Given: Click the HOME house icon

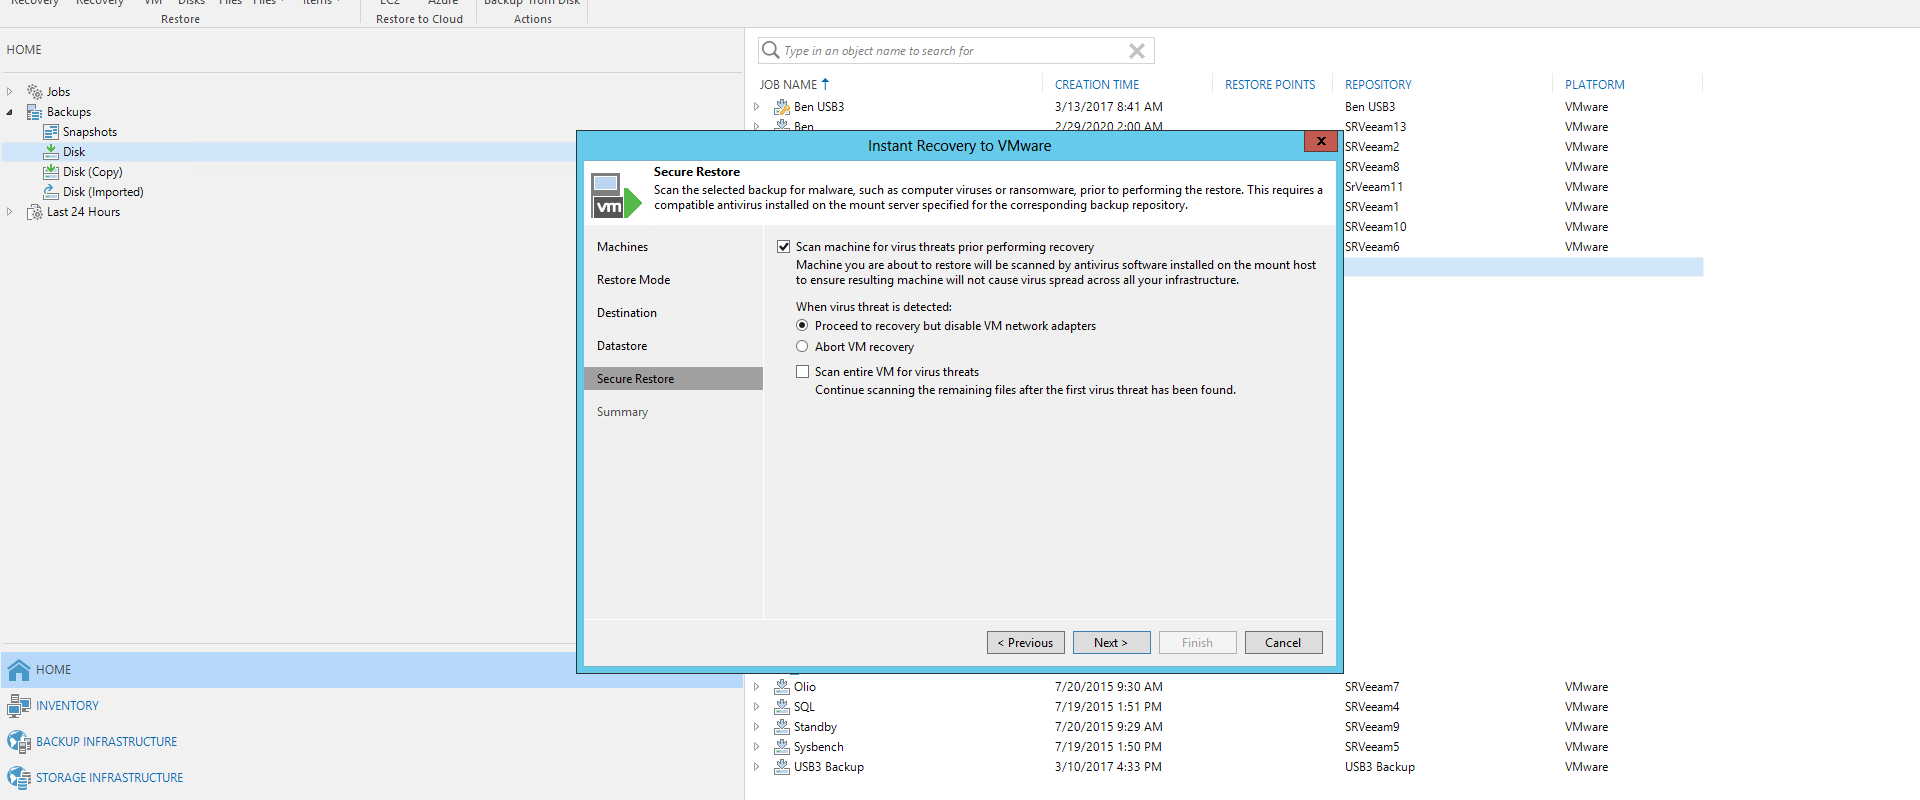Looking at the screenshot, I should (x=19, y=670).
